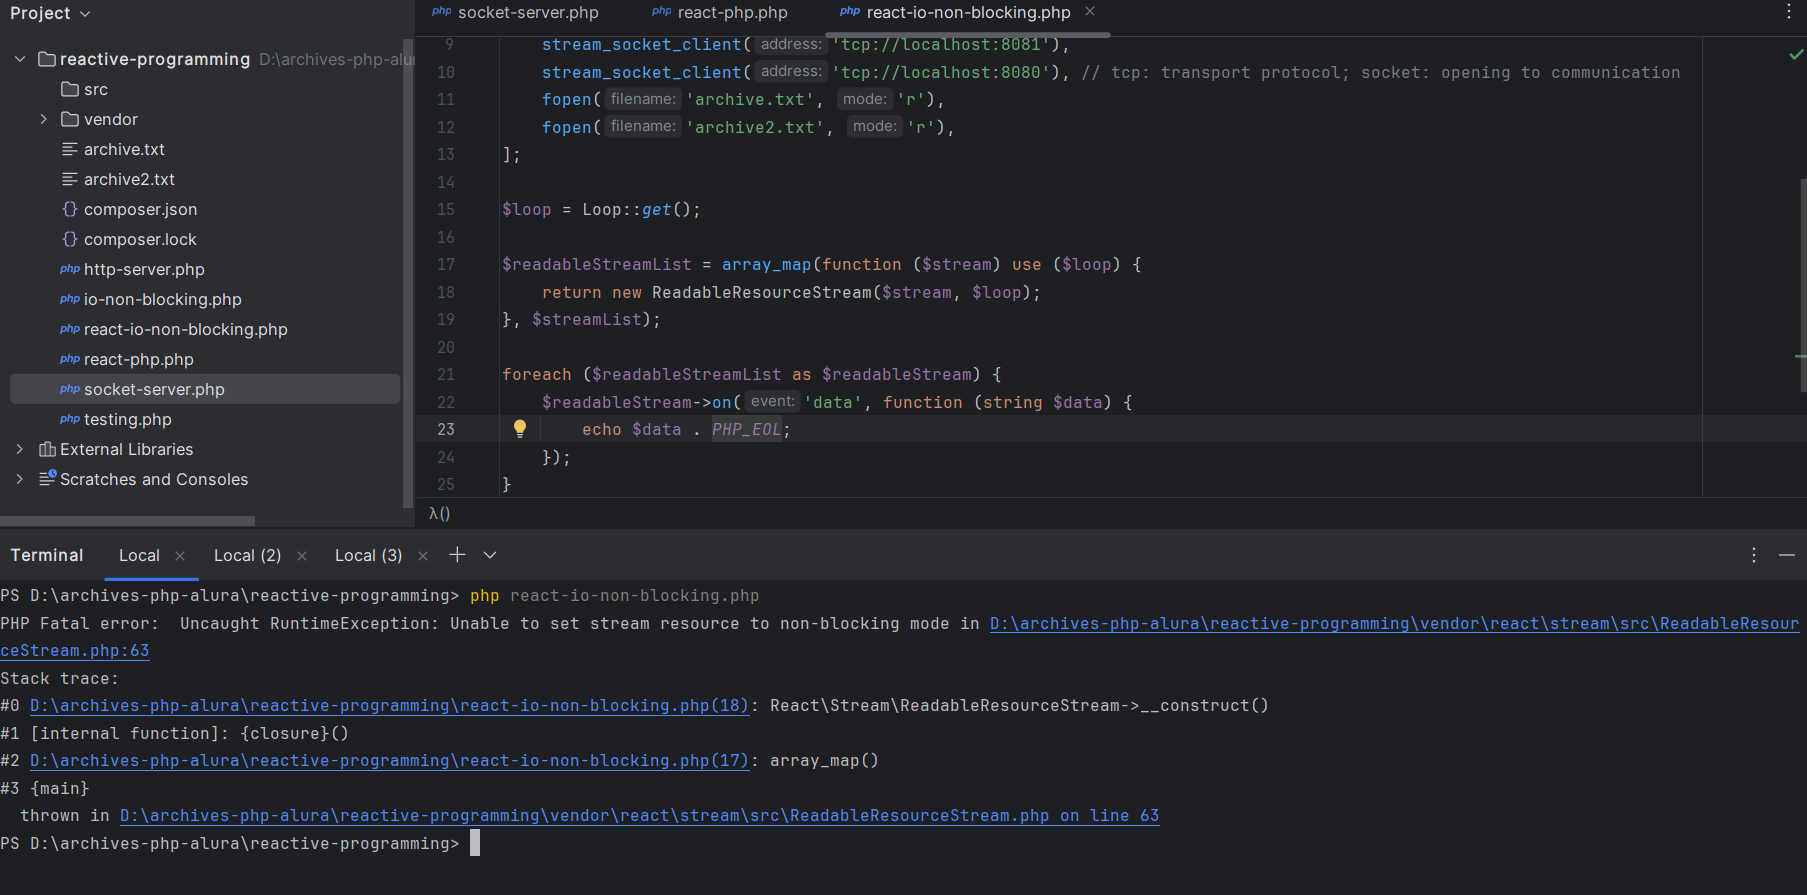Open react-php.php in project tree
The height and width of the screenshot is (895, 1807).
tap(139, 359)
